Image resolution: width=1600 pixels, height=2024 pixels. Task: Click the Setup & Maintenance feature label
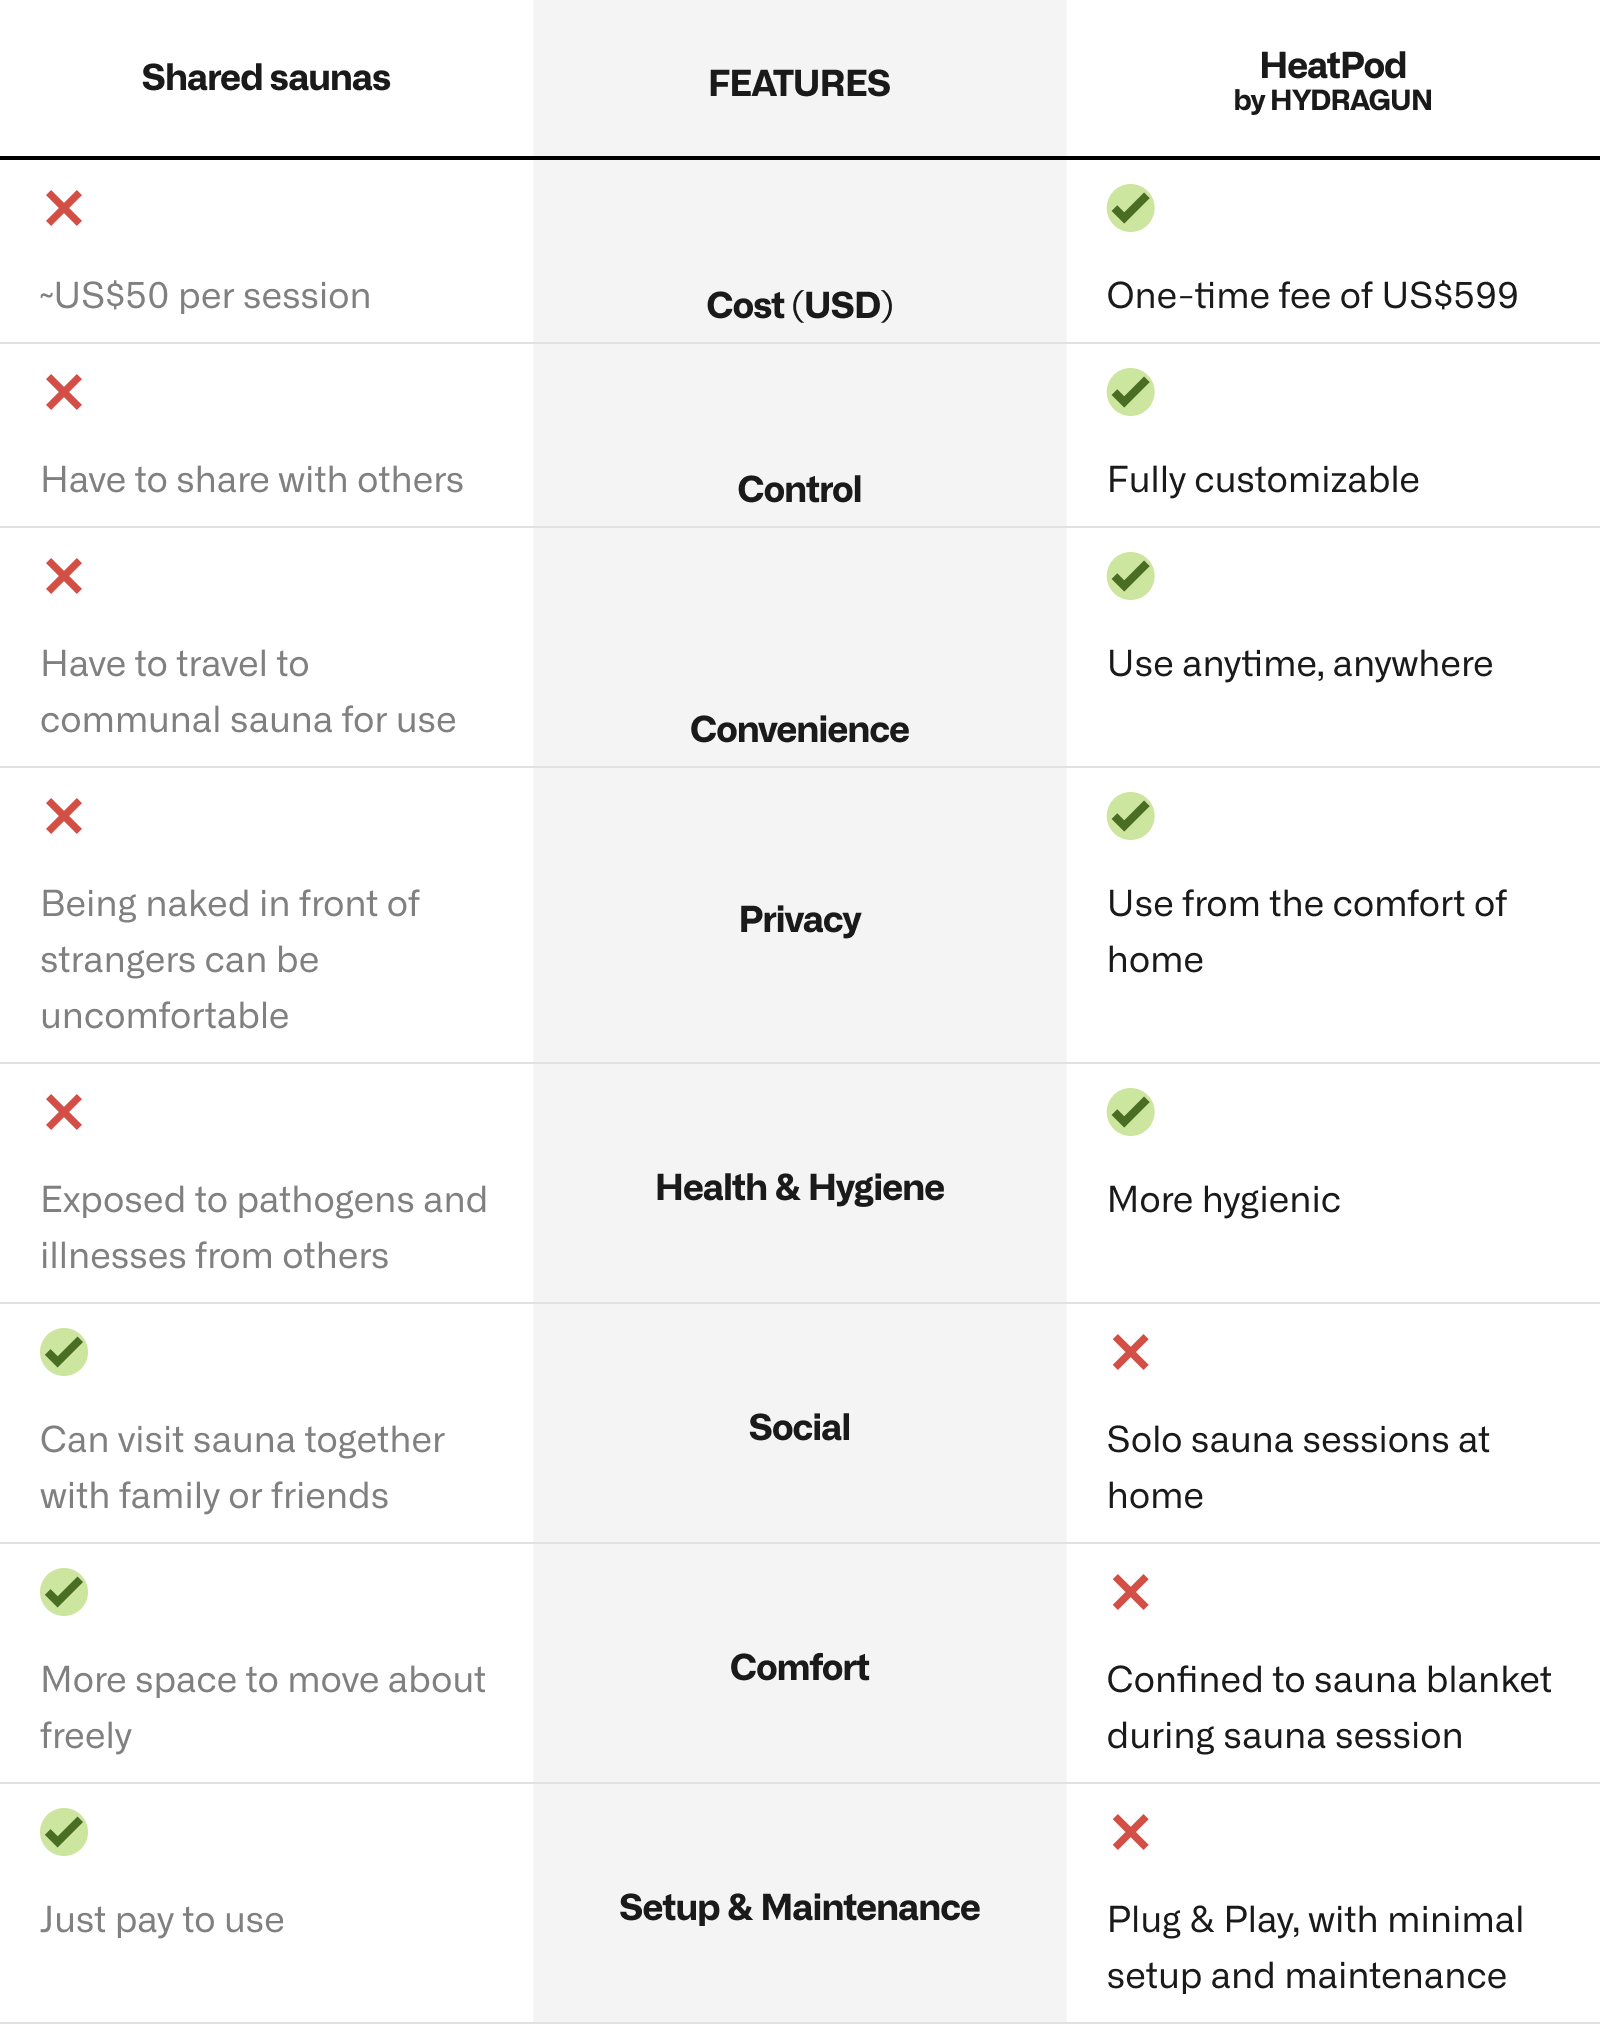[799, 1908]
